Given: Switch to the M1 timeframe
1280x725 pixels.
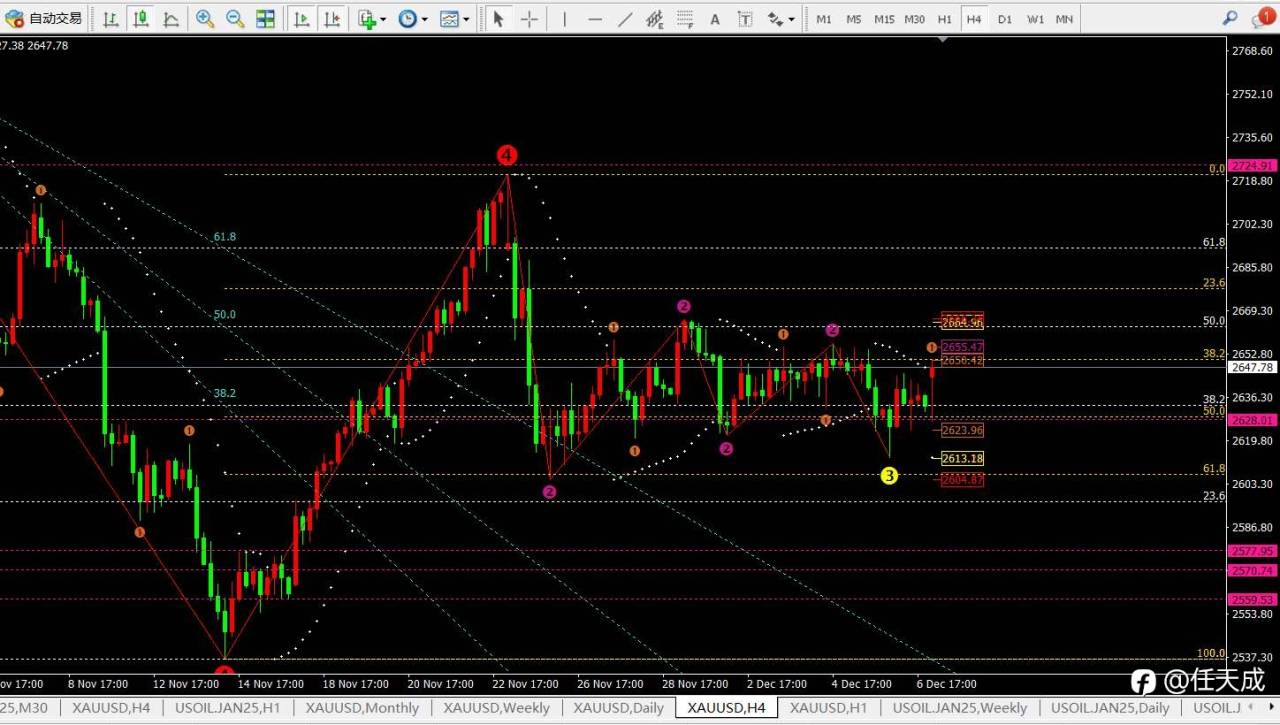Looking at the screenshot, I should tap(824, 19).
